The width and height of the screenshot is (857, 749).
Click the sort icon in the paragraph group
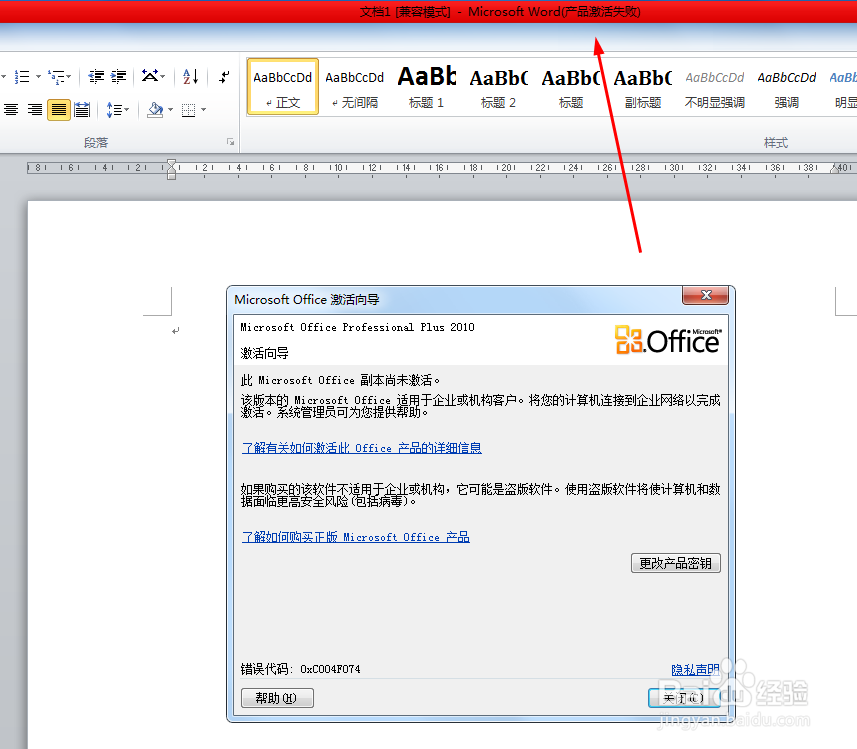click(190, 78)
